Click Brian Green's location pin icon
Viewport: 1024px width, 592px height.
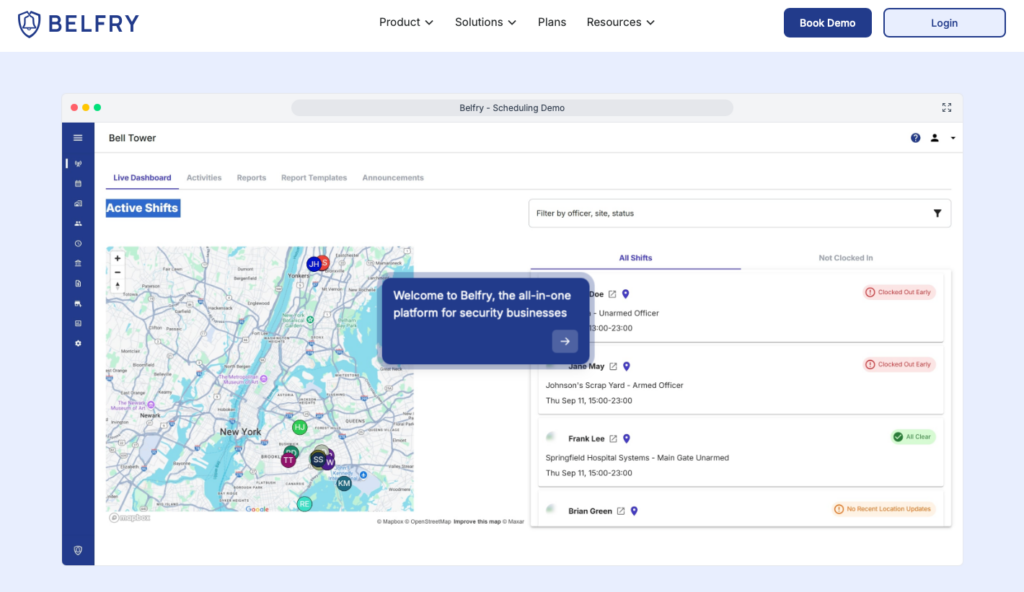[x=633, y=511]
